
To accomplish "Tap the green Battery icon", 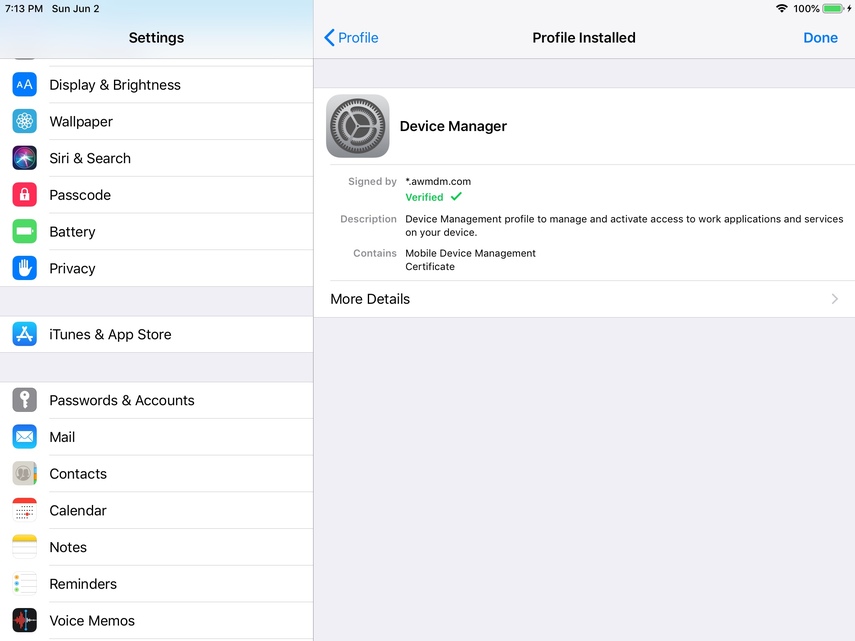I will pos(25,232).
